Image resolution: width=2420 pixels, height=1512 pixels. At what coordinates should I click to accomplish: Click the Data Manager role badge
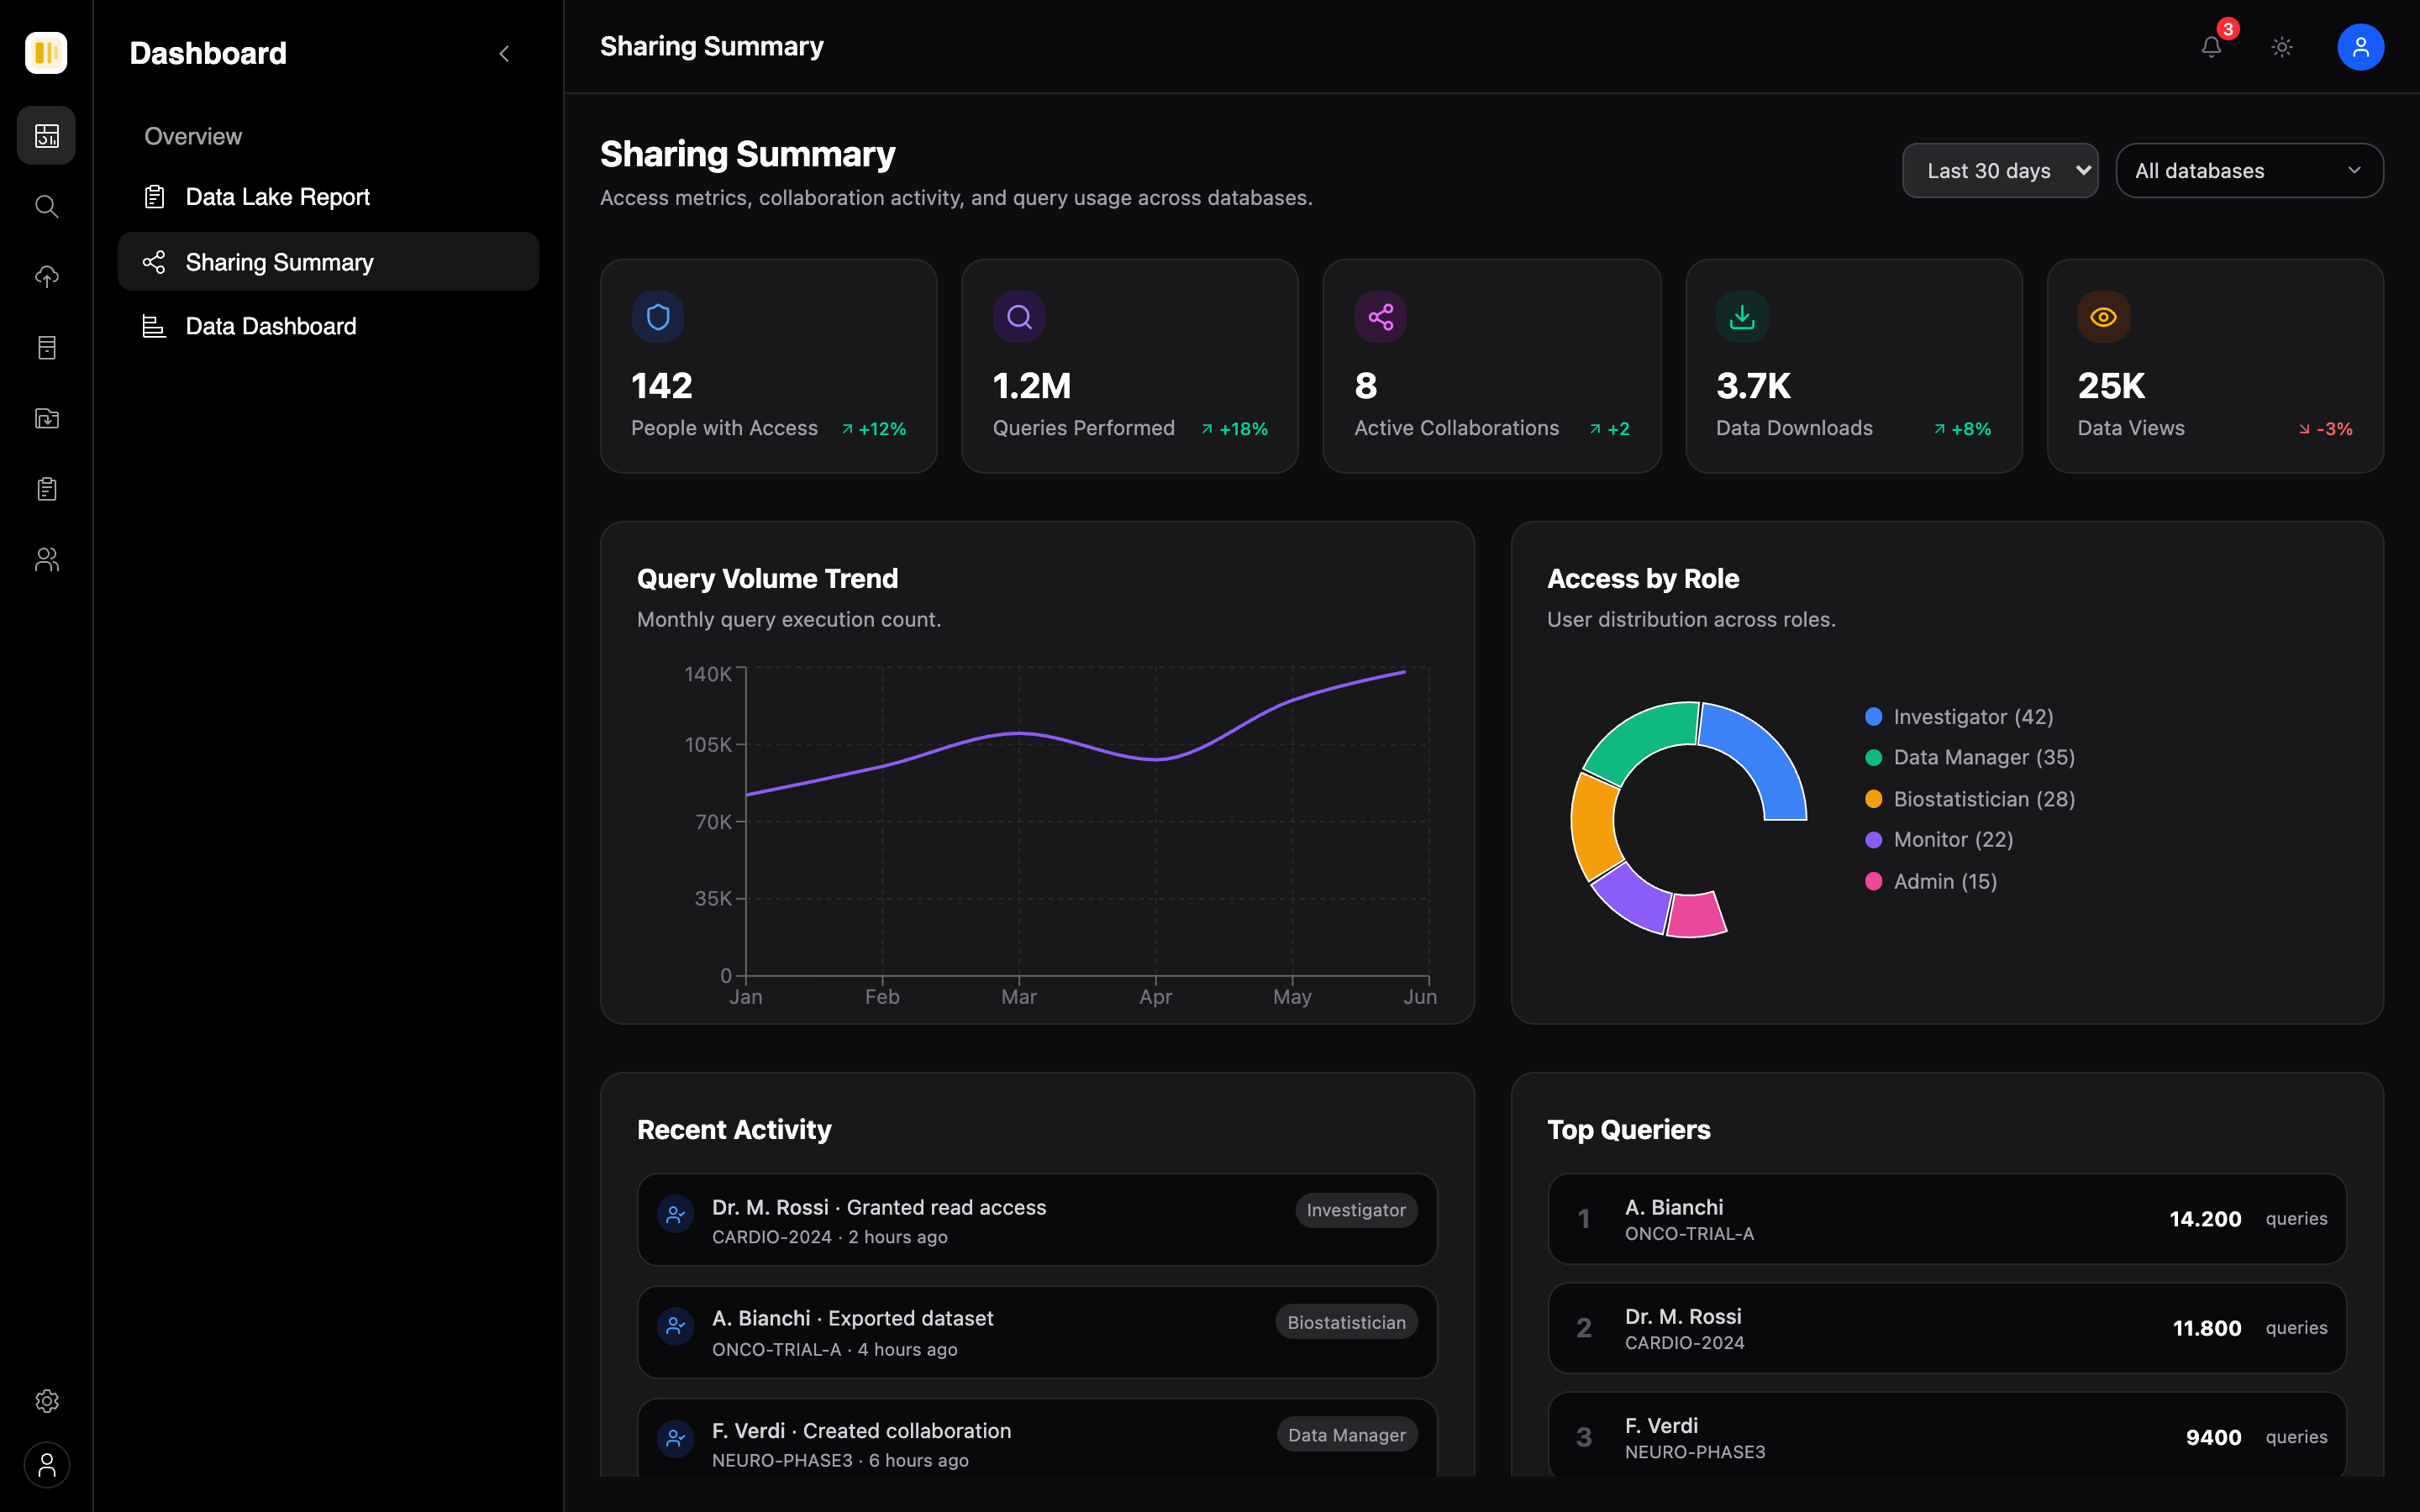pos(1347,1435)
